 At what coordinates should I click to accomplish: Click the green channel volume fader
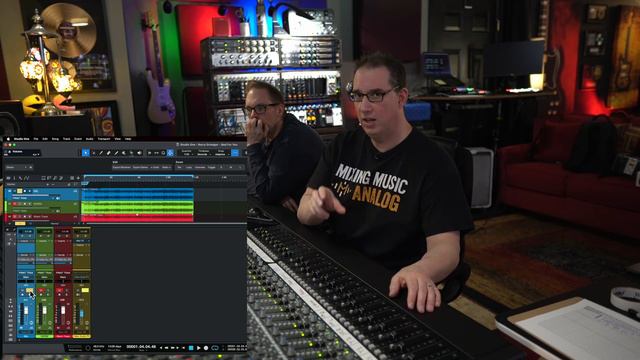click(44, 310)
